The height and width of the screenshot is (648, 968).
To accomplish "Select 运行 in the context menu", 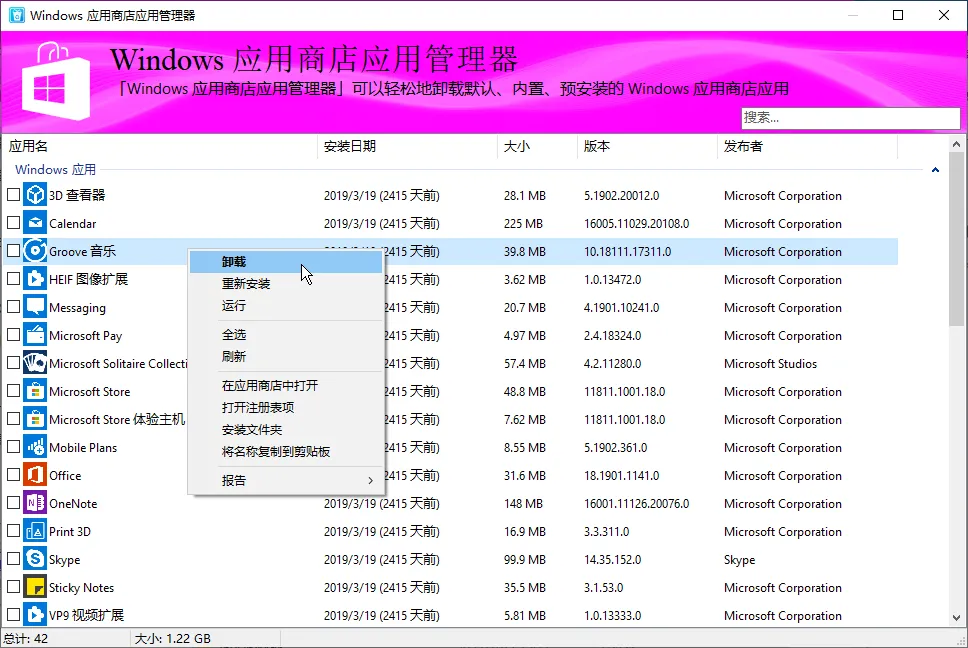I will pyautogui.click(x=286, y=306).
